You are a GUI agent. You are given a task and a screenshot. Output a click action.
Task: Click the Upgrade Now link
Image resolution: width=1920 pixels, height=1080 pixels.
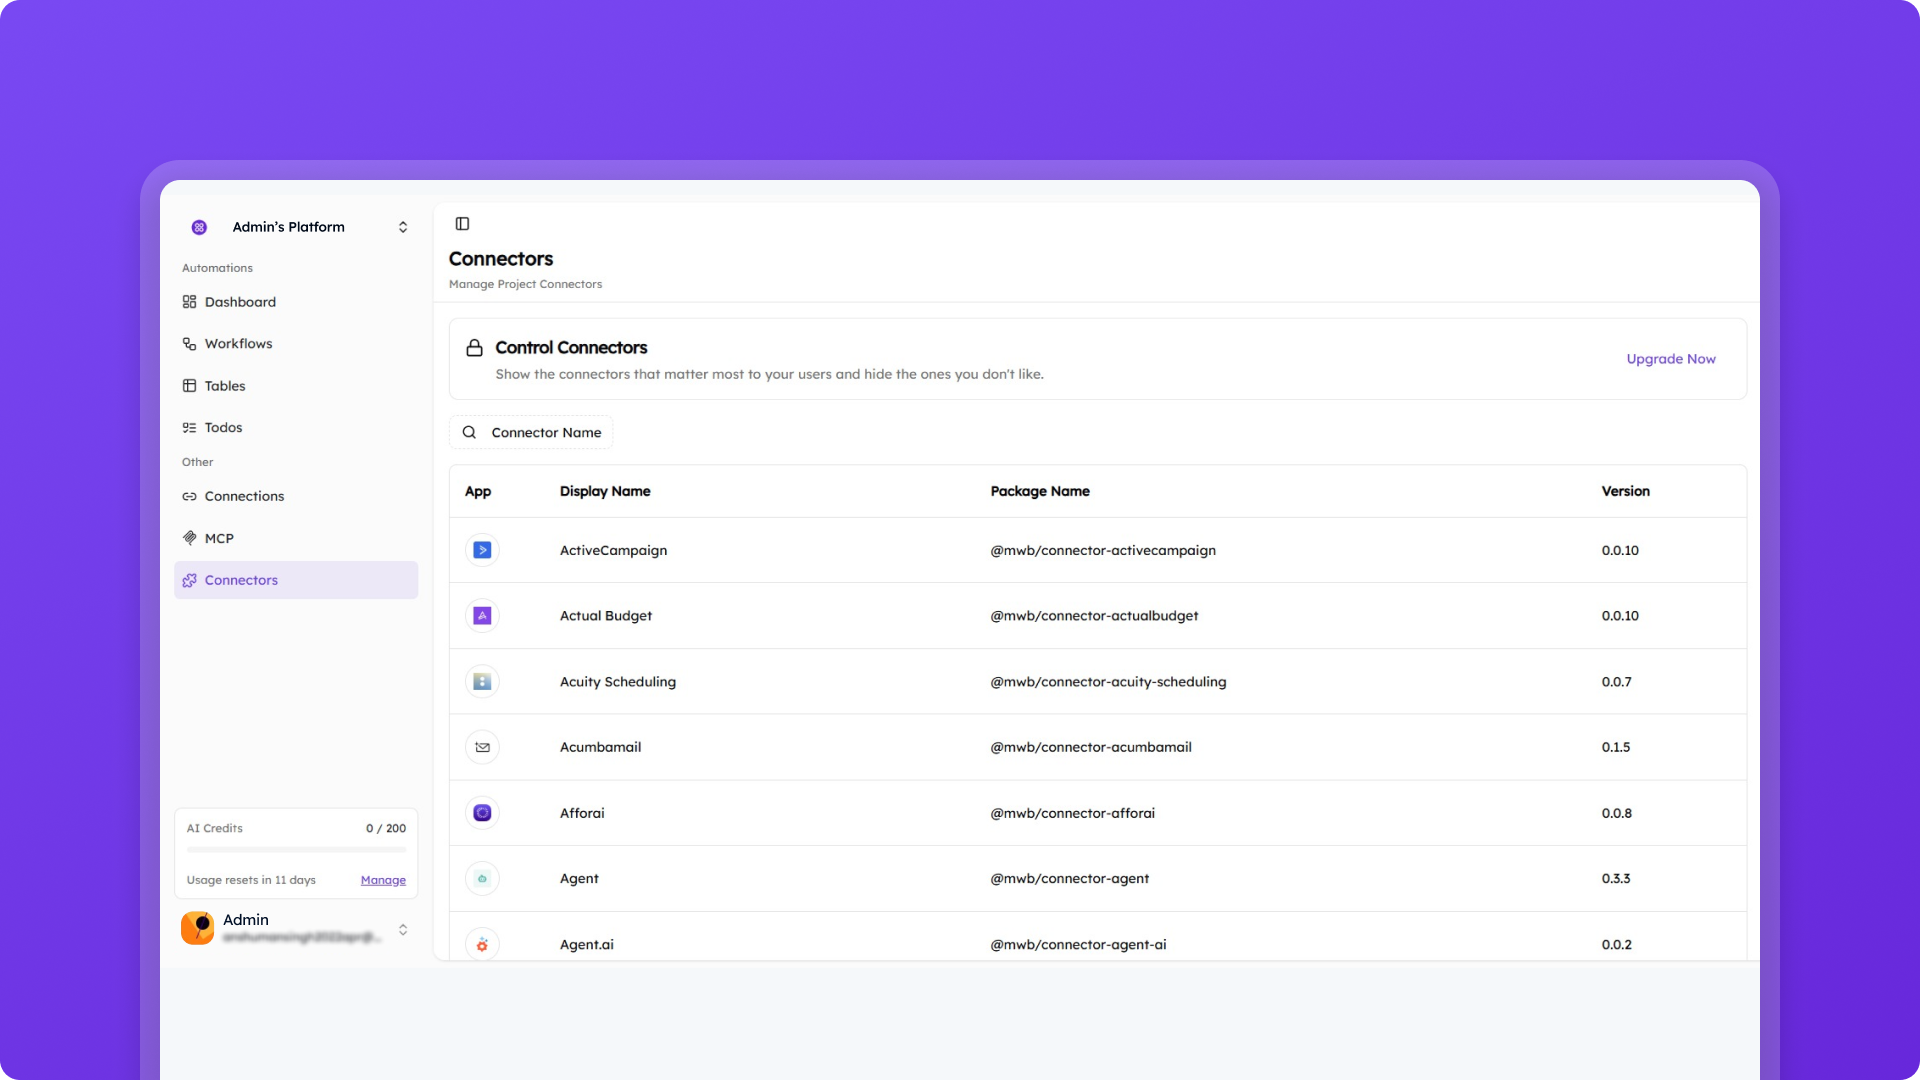(1670, 359)
